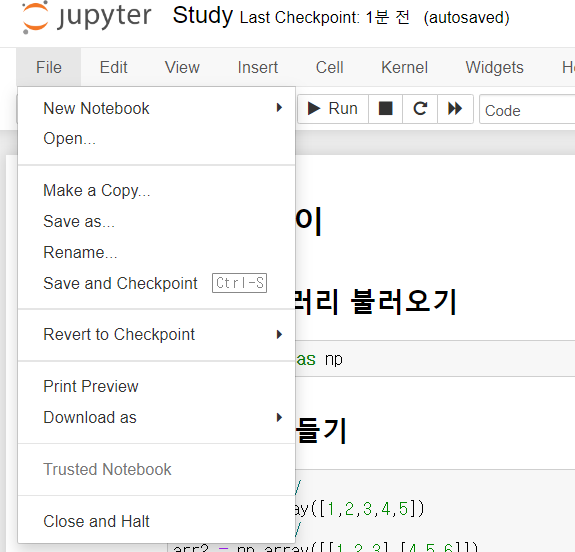Expand the Revert to Checkpoint submenu arrow

tap(279, 334)
